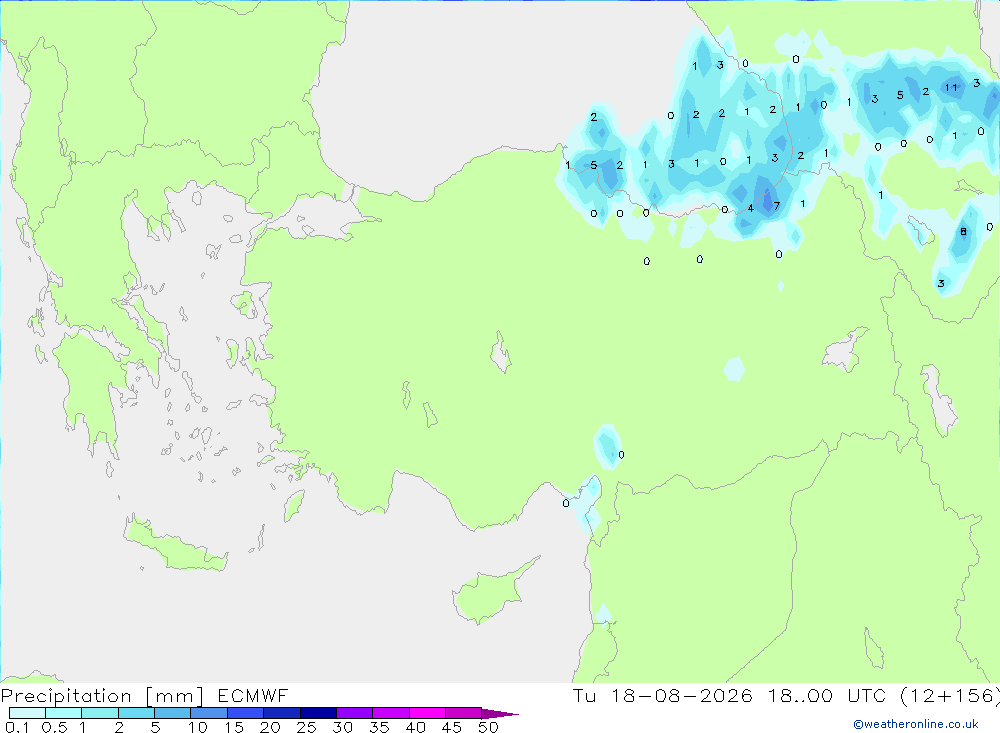
Task: Click the "UTC" label
Action: point(867,695)
